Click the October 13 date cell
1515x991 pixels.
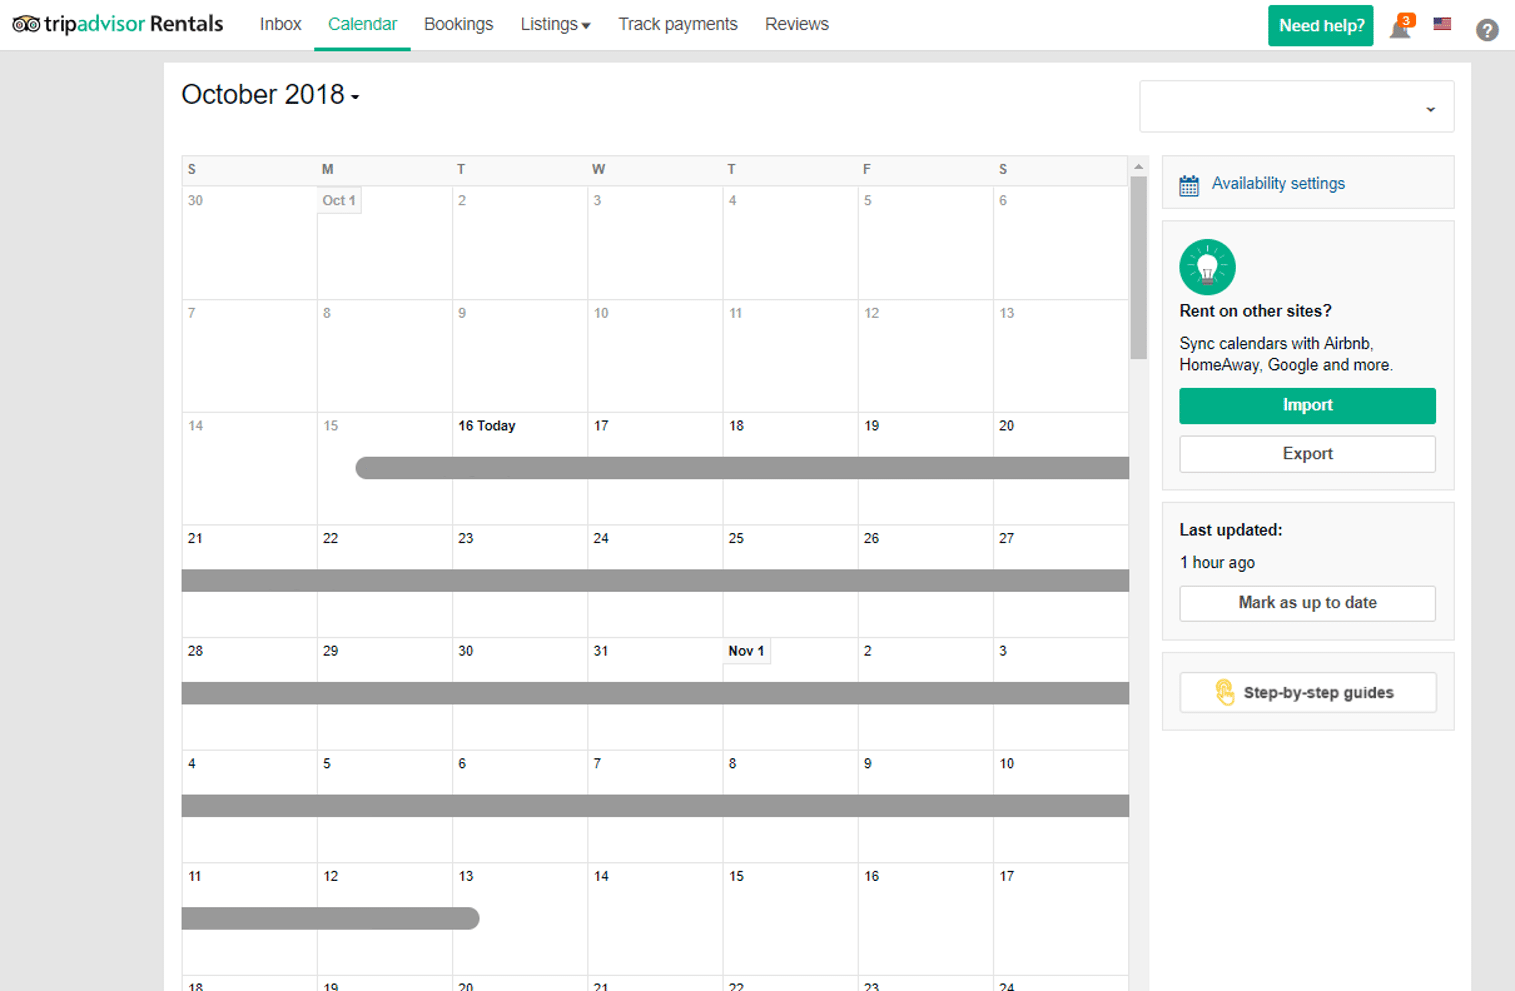pos(1061,356)
